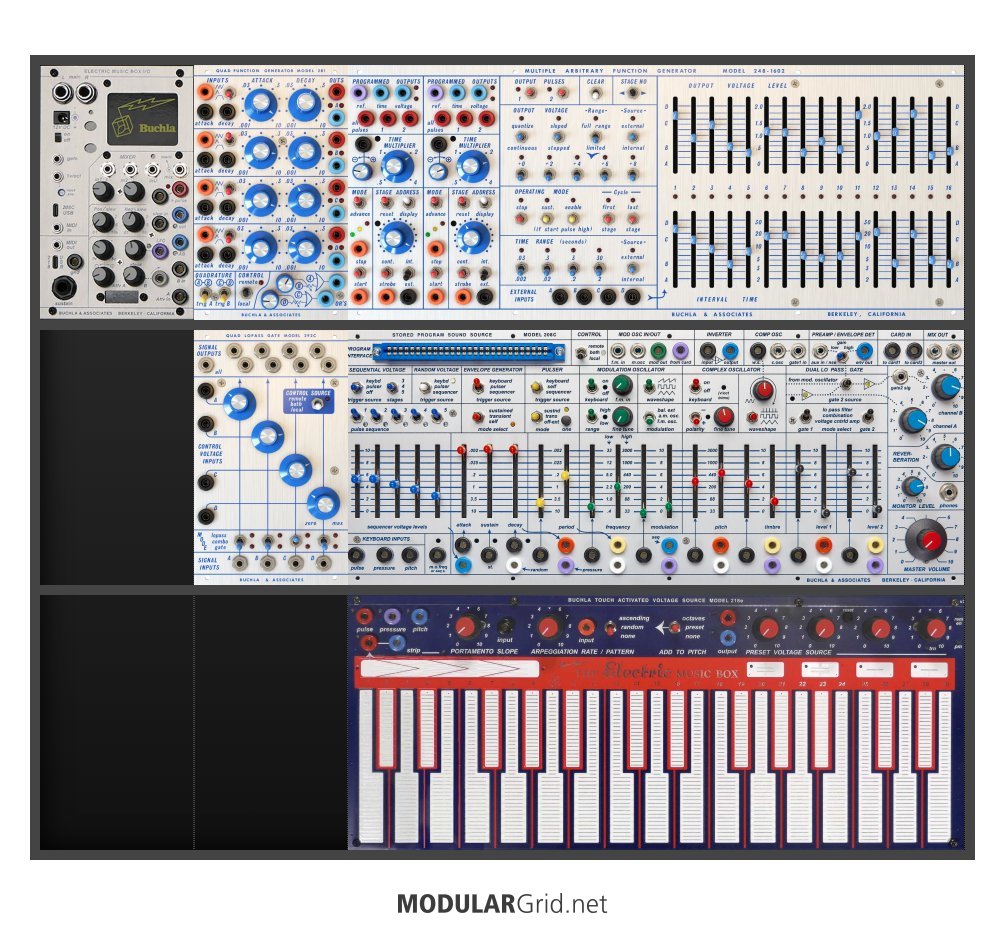Click the Program Interface card connector
Viewport: 1005px width, 925px height.
469,351
